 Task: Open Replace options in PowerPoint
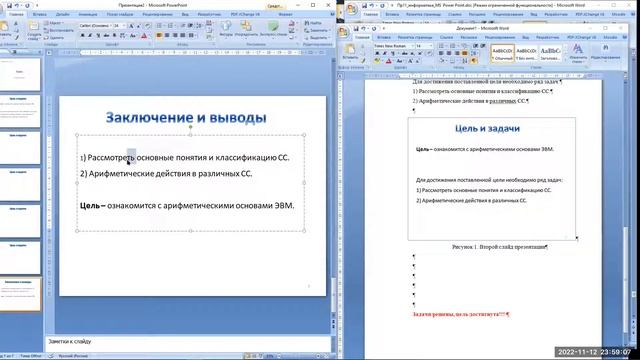click(316, 30)
